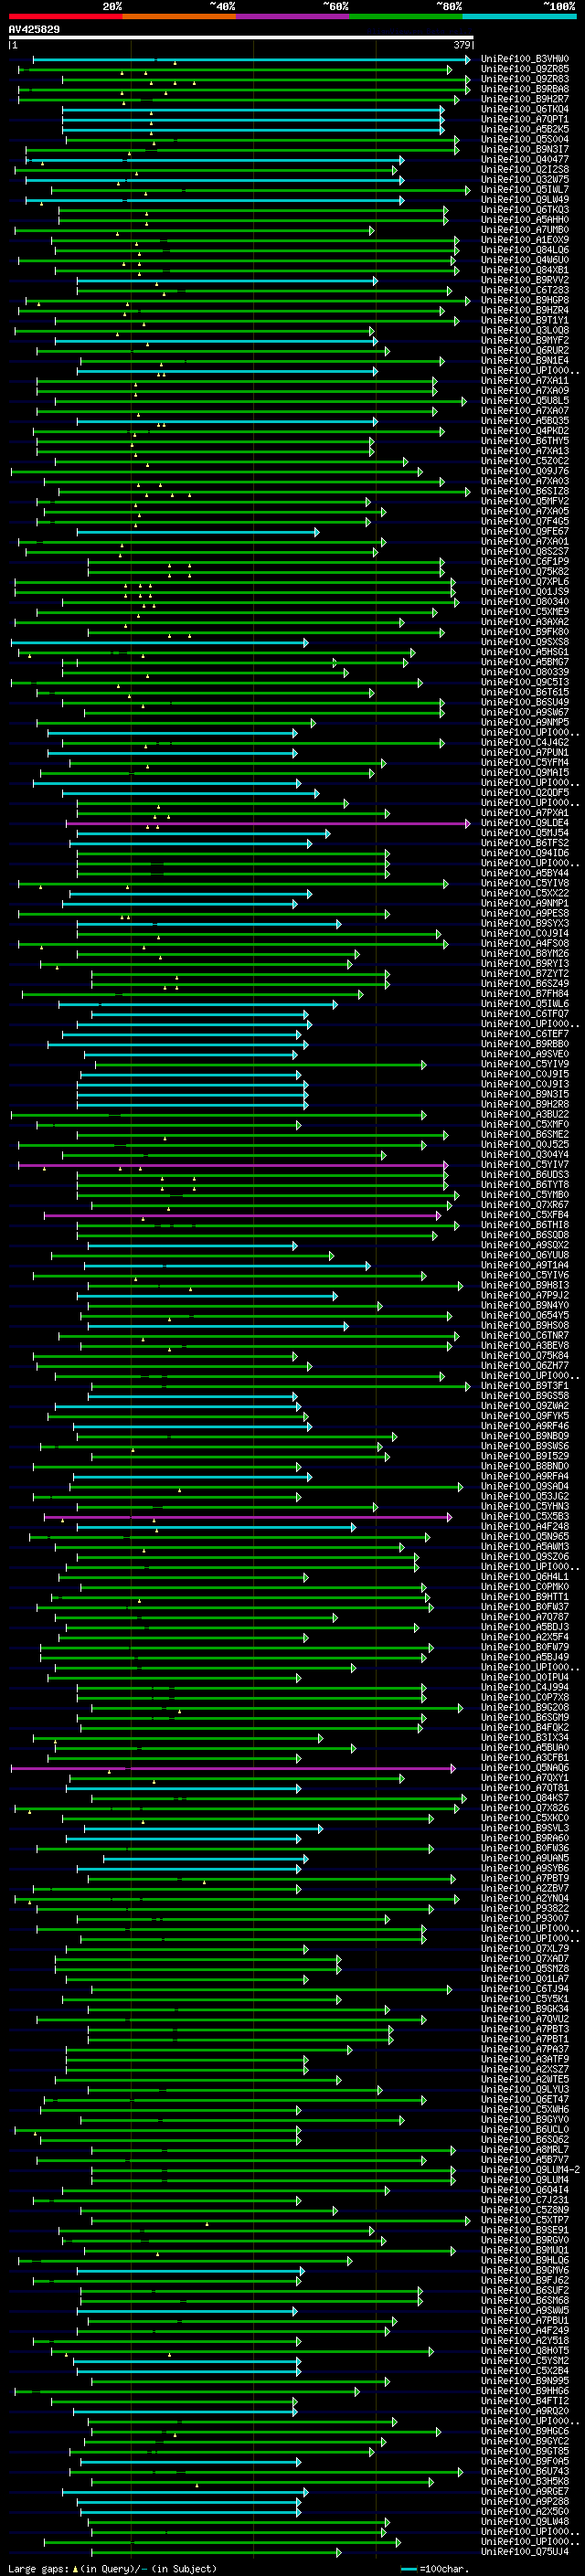Follow the UniRef100_Q2I2S8 link
This screenshot has width=585, height=2576.
[x=525, y=170]
